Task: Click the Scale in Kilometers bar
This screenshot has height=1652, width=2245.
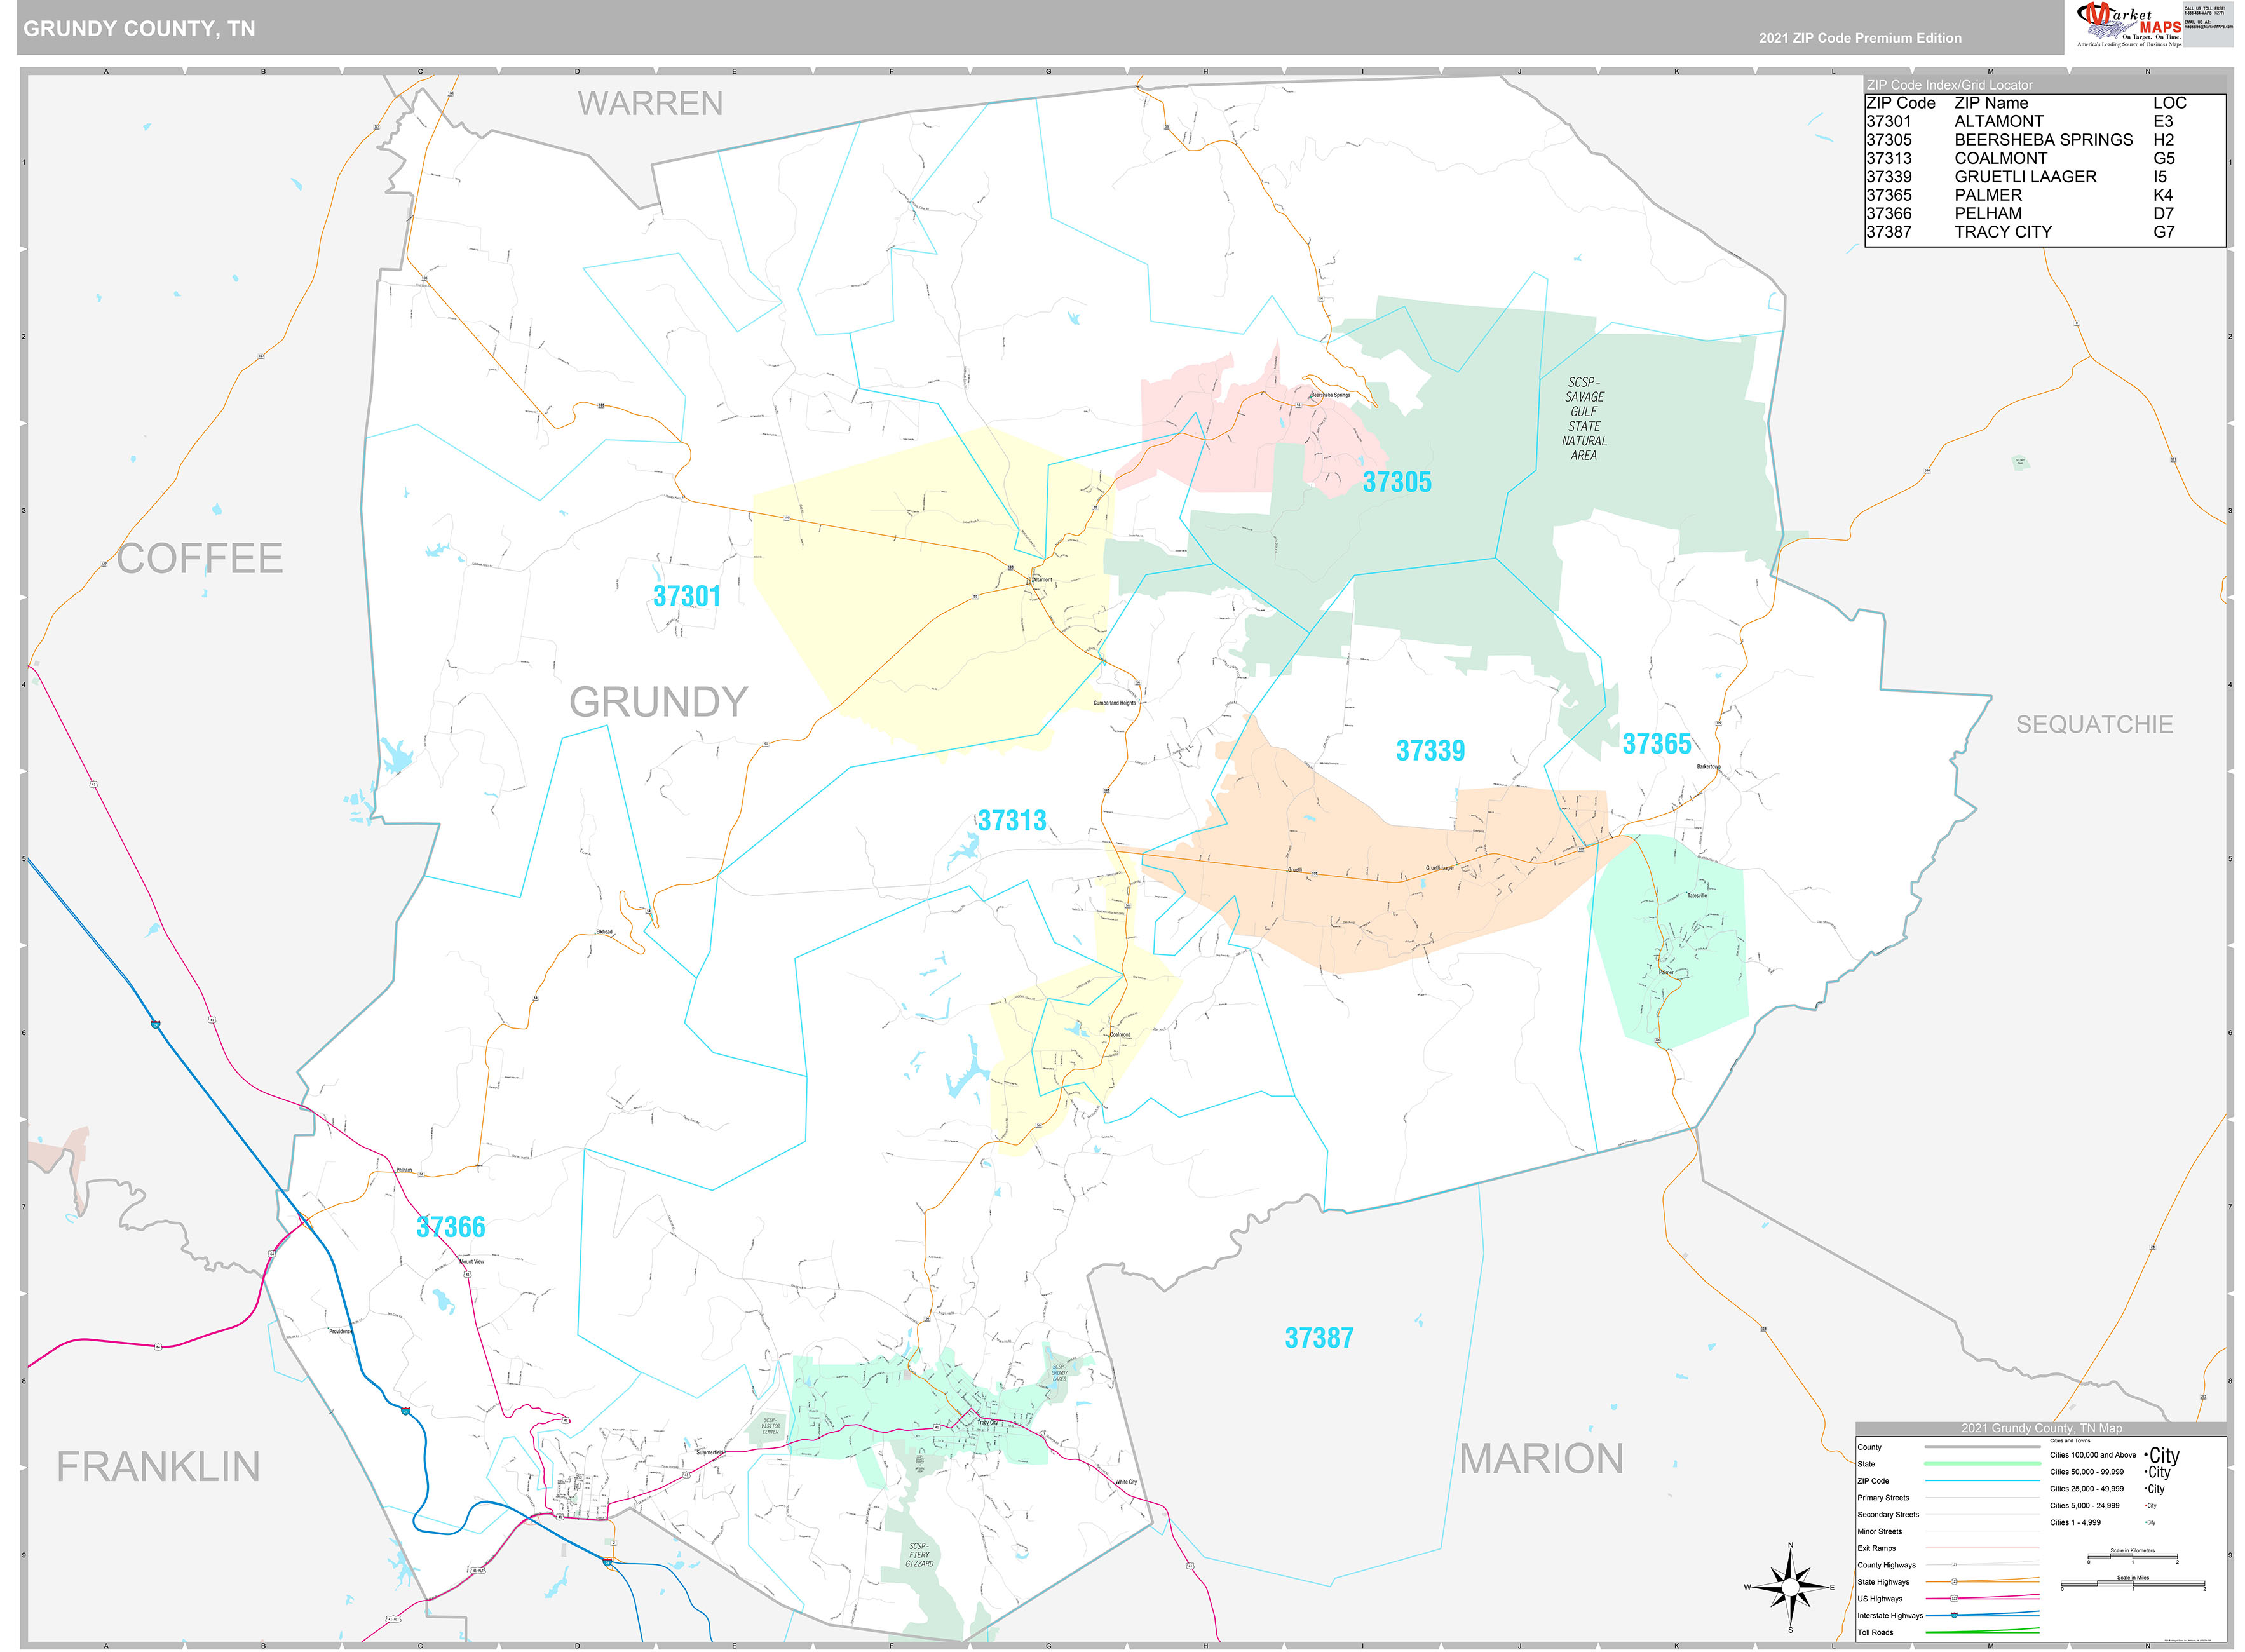Action: click(2133, 1557)
